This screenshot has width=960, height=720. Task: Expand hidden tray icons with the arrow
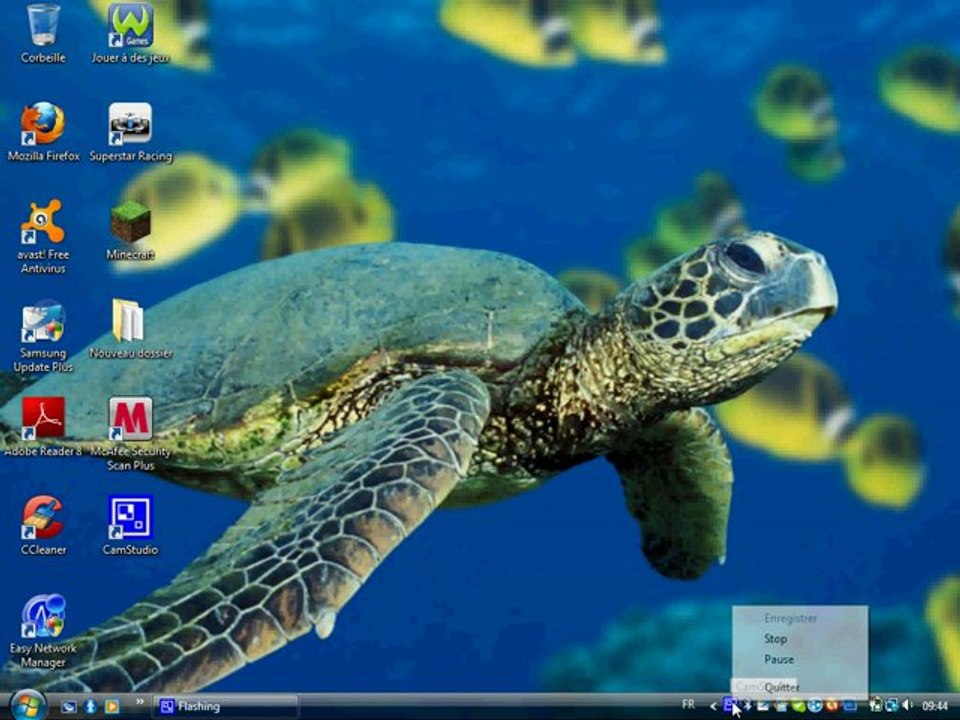tap(713, 706)
